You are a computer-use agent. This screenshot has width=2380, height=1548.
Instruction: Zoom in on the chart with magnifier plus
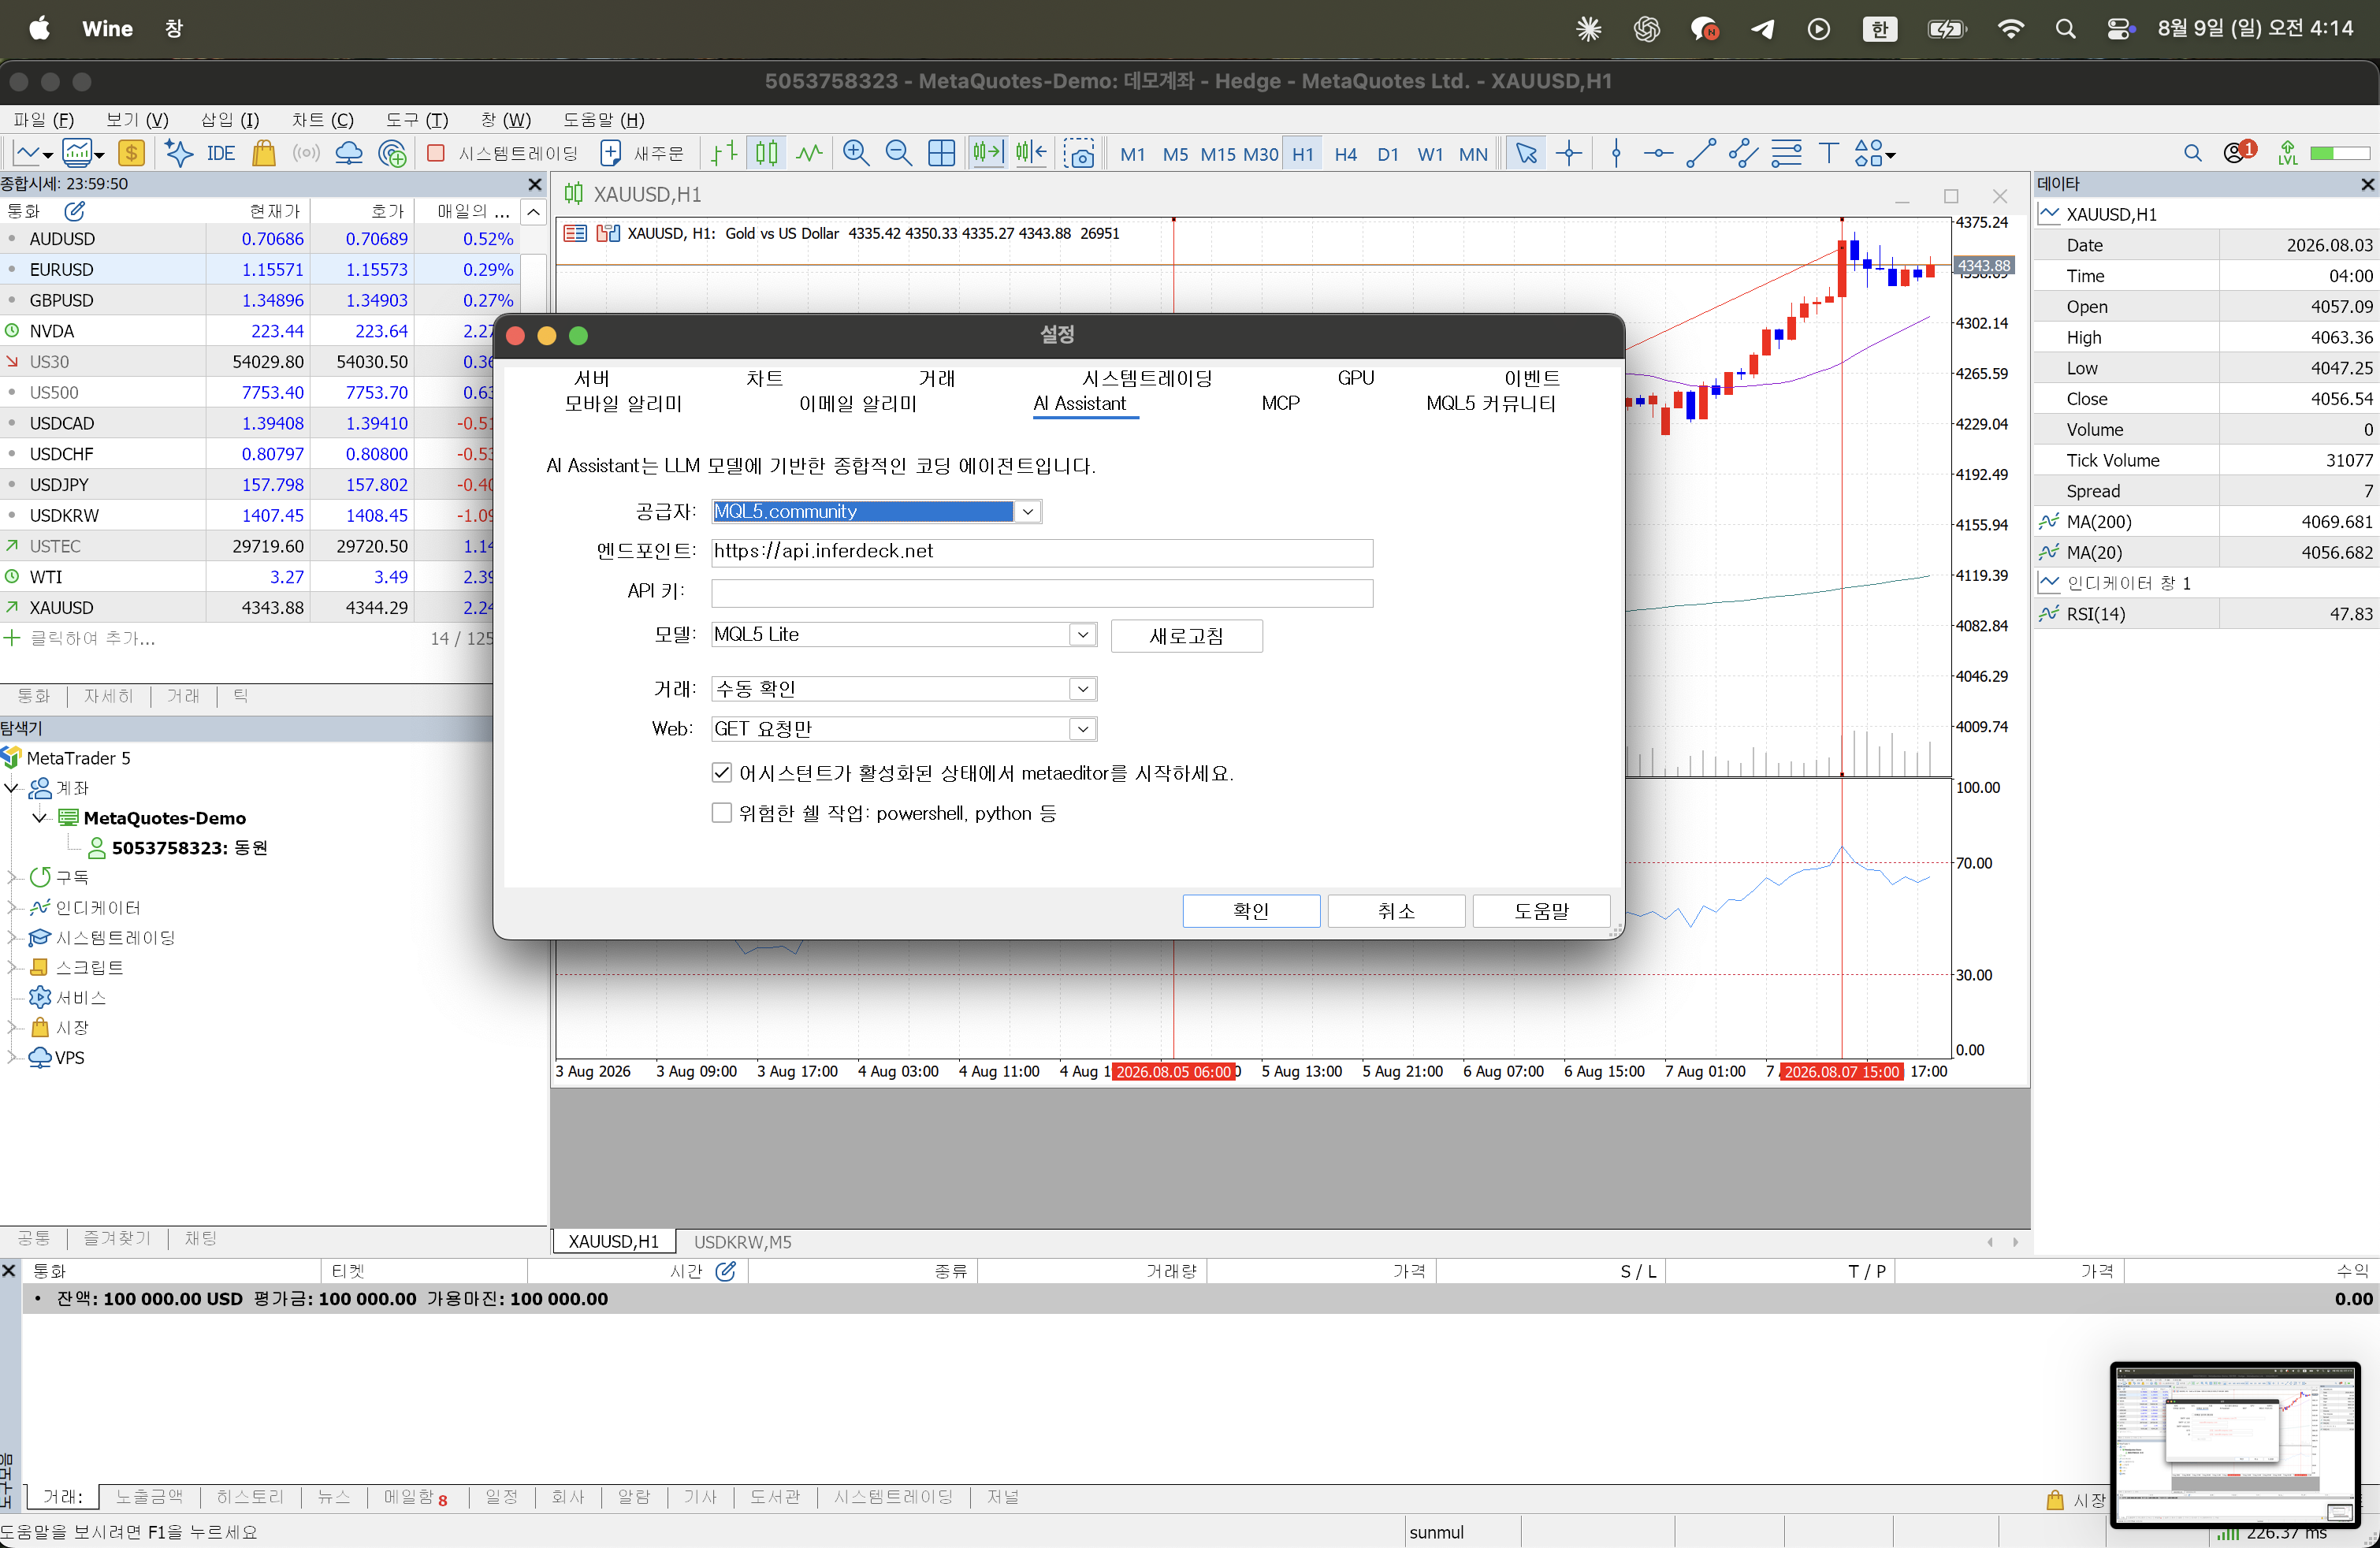(856, 154)
